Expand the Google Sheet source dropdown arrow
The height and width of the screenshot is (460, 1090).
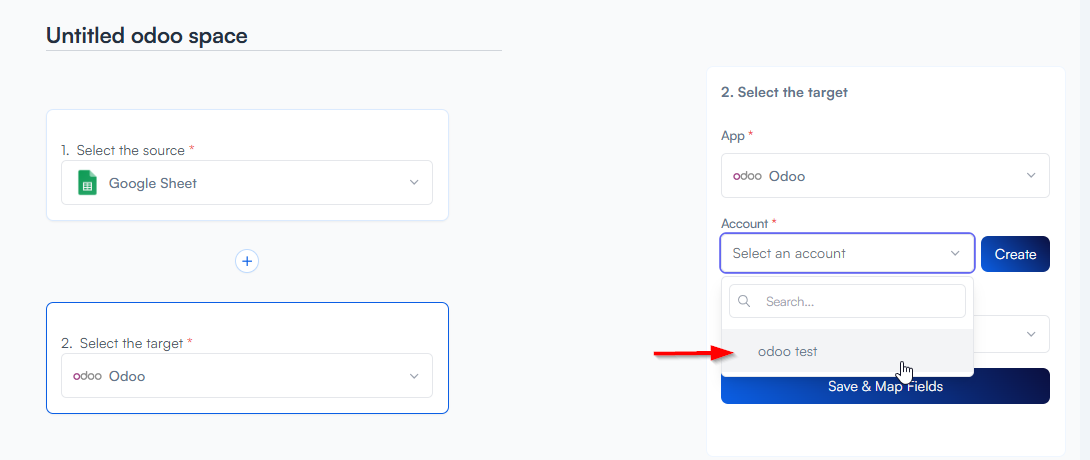[414, 183]
